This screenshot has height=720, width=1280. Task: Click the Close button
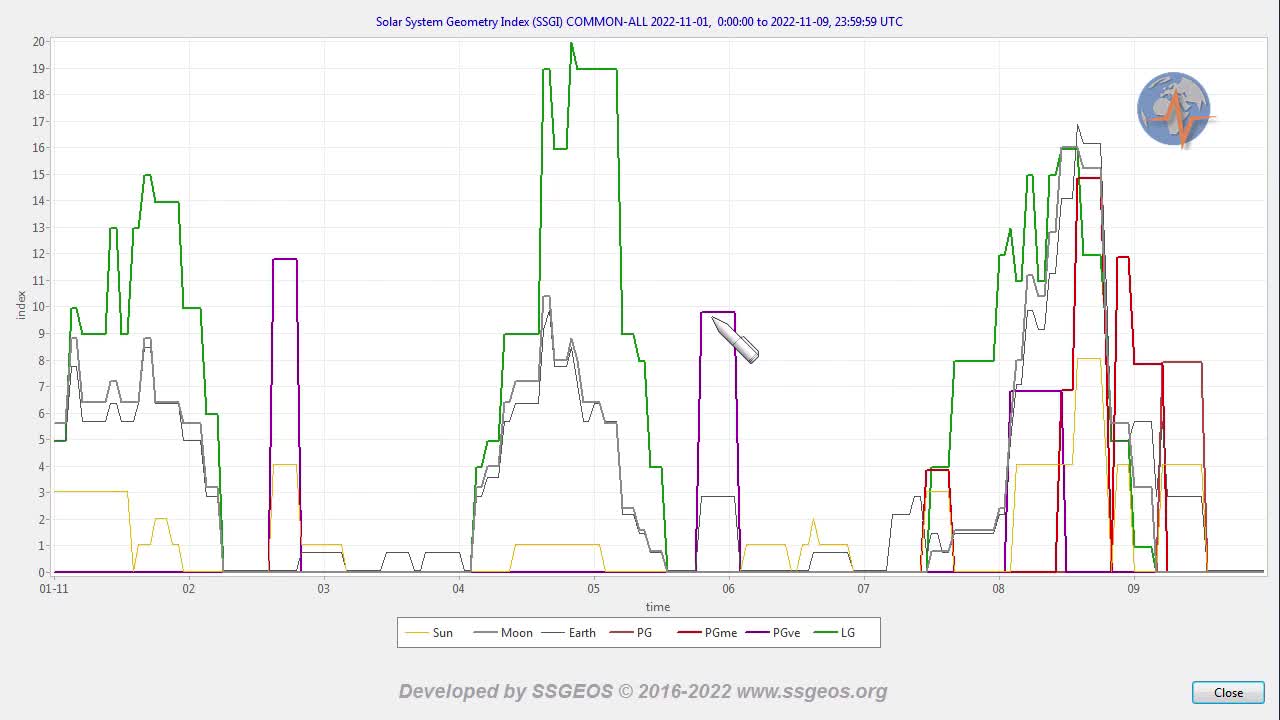[x=1228, y=692]
